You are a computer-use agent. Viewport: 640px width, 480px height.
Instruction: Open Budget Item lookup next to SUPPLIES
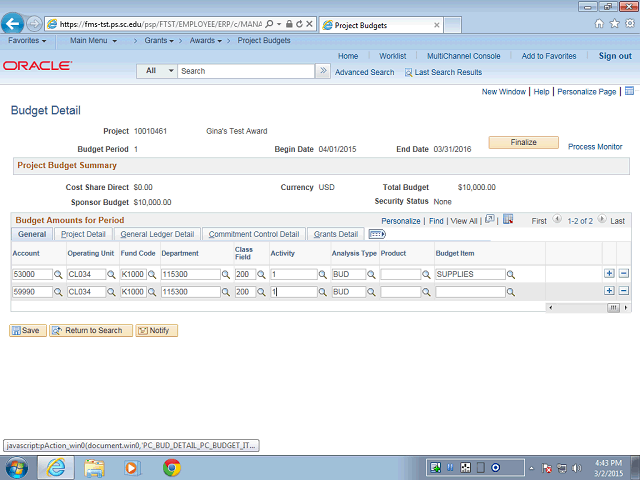tap(511, 275)
